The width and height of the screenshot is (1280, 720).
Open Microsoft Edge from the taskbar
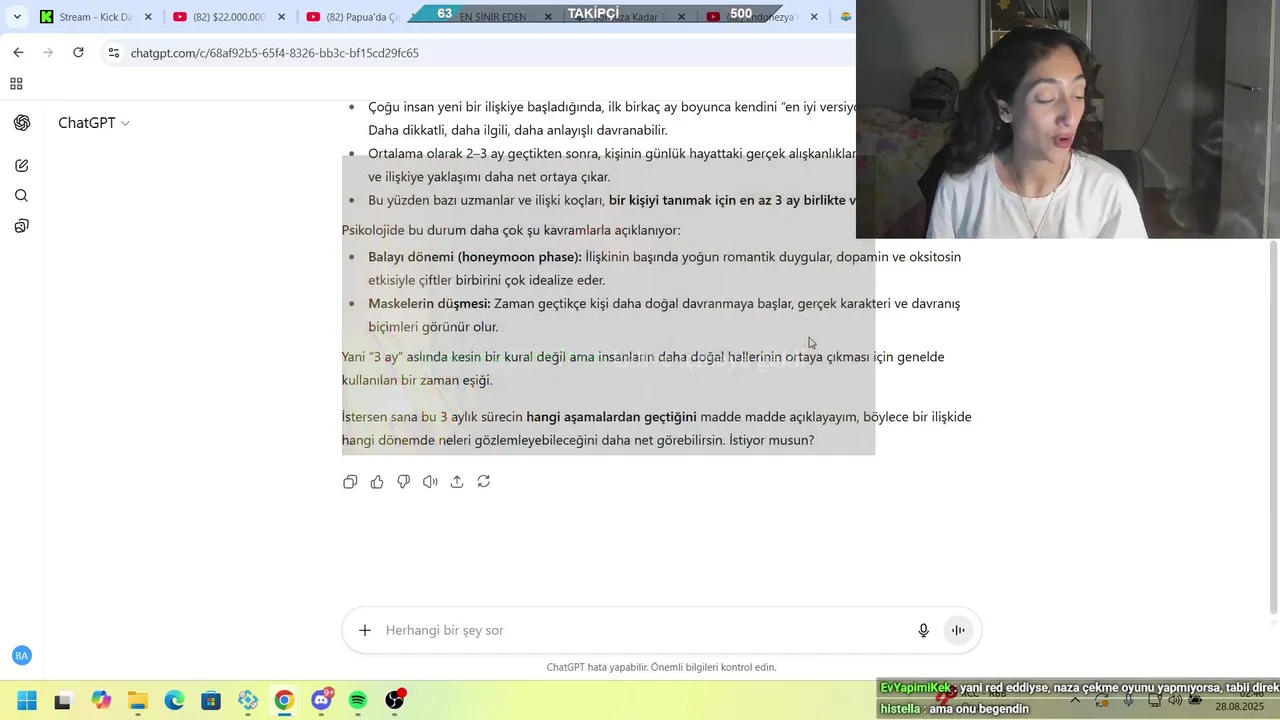pos(174,700)
